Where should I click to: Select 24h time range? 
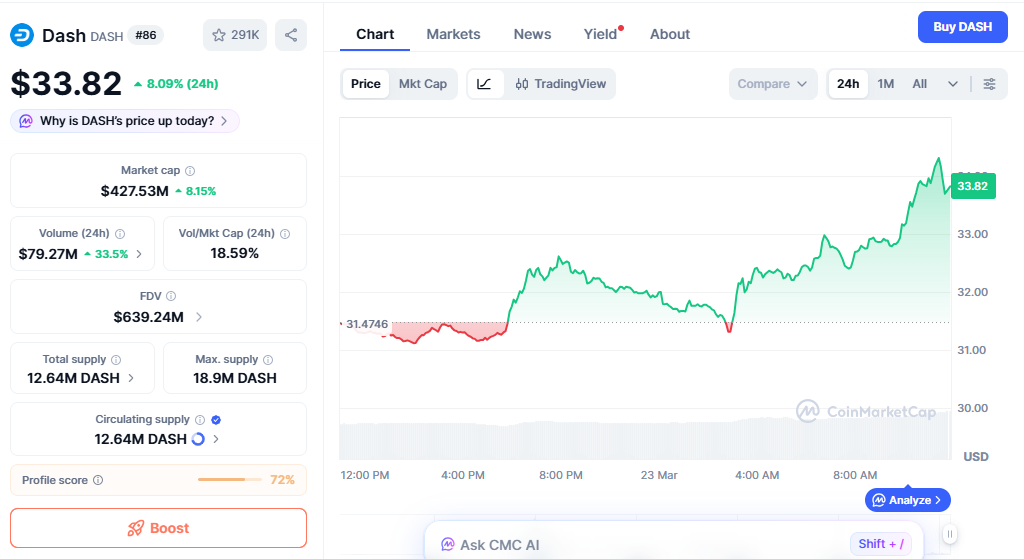848,84
